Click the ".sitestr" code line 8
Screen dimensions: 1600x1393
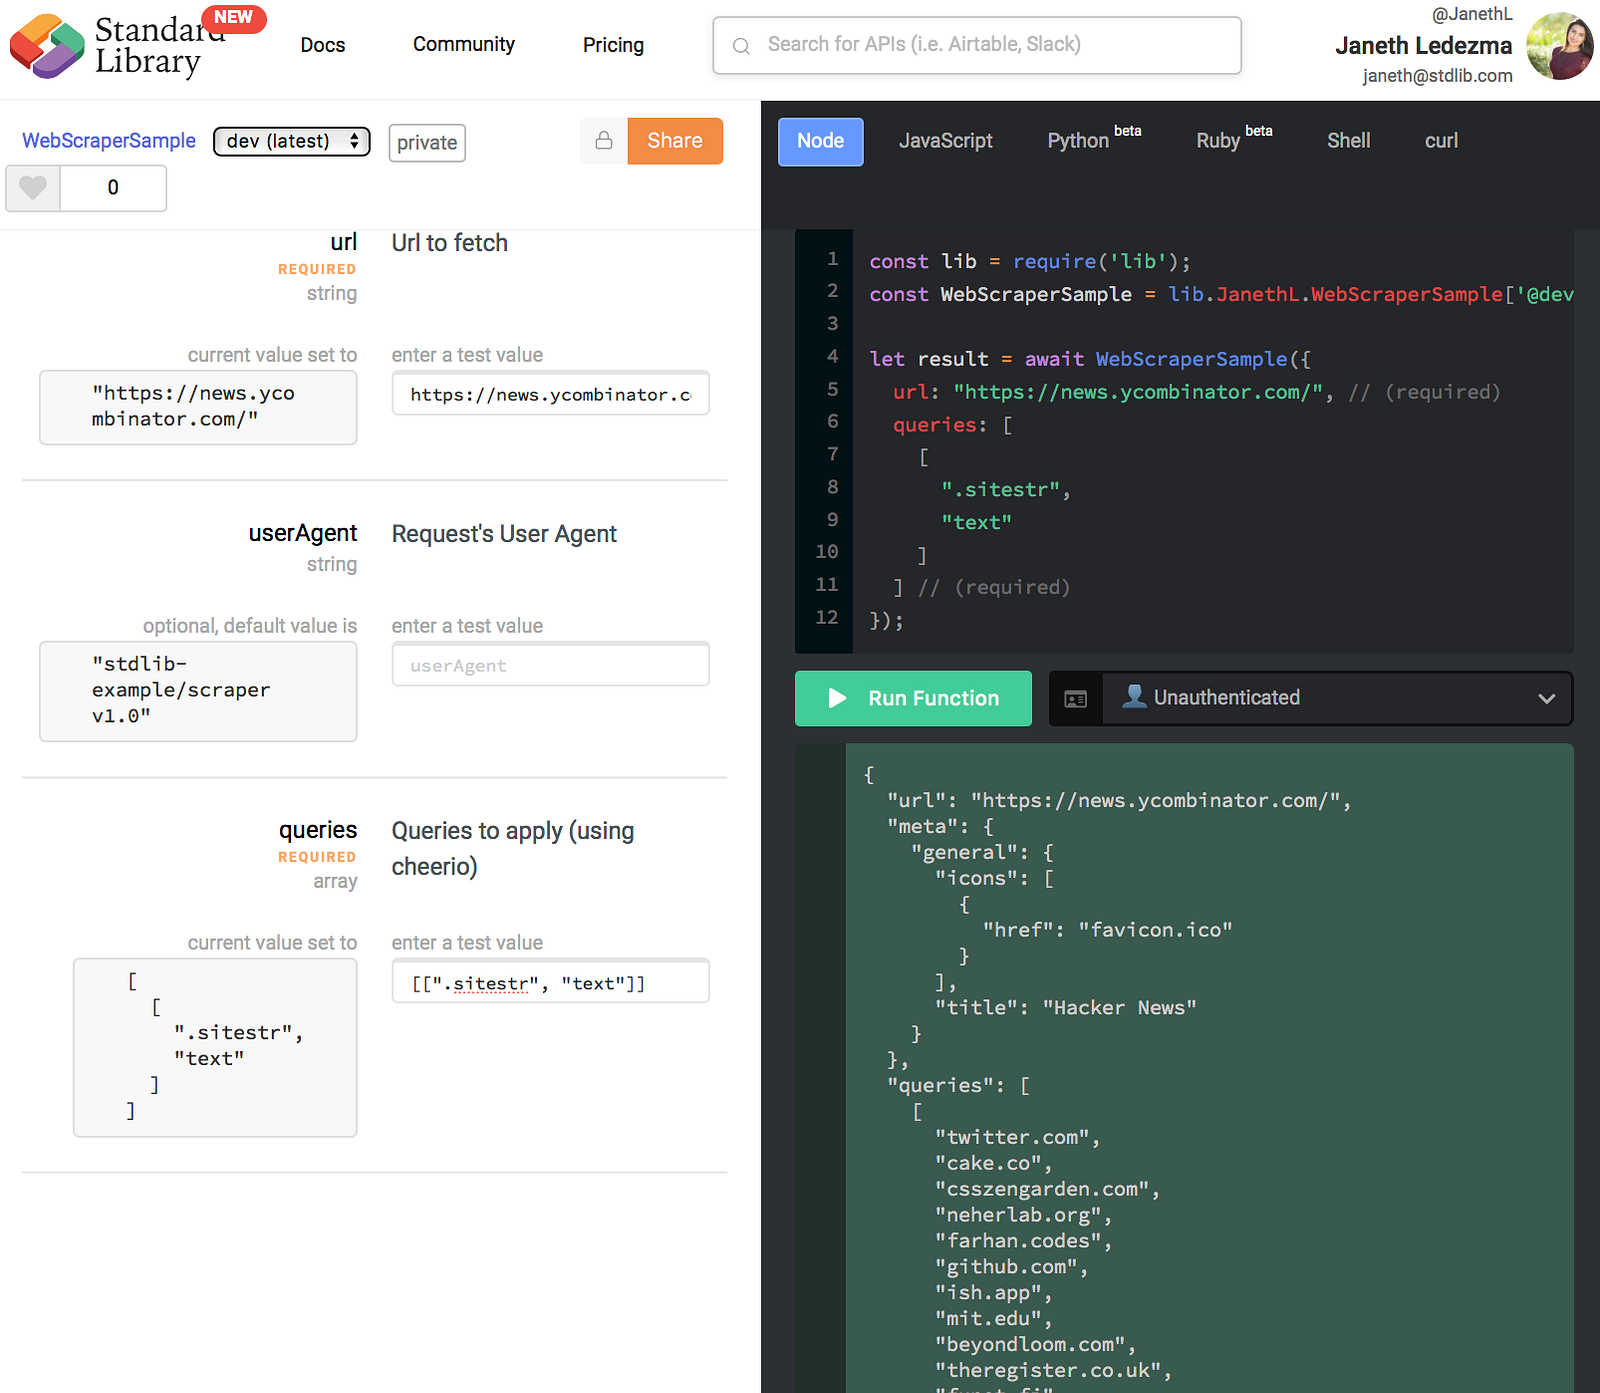1005,490
